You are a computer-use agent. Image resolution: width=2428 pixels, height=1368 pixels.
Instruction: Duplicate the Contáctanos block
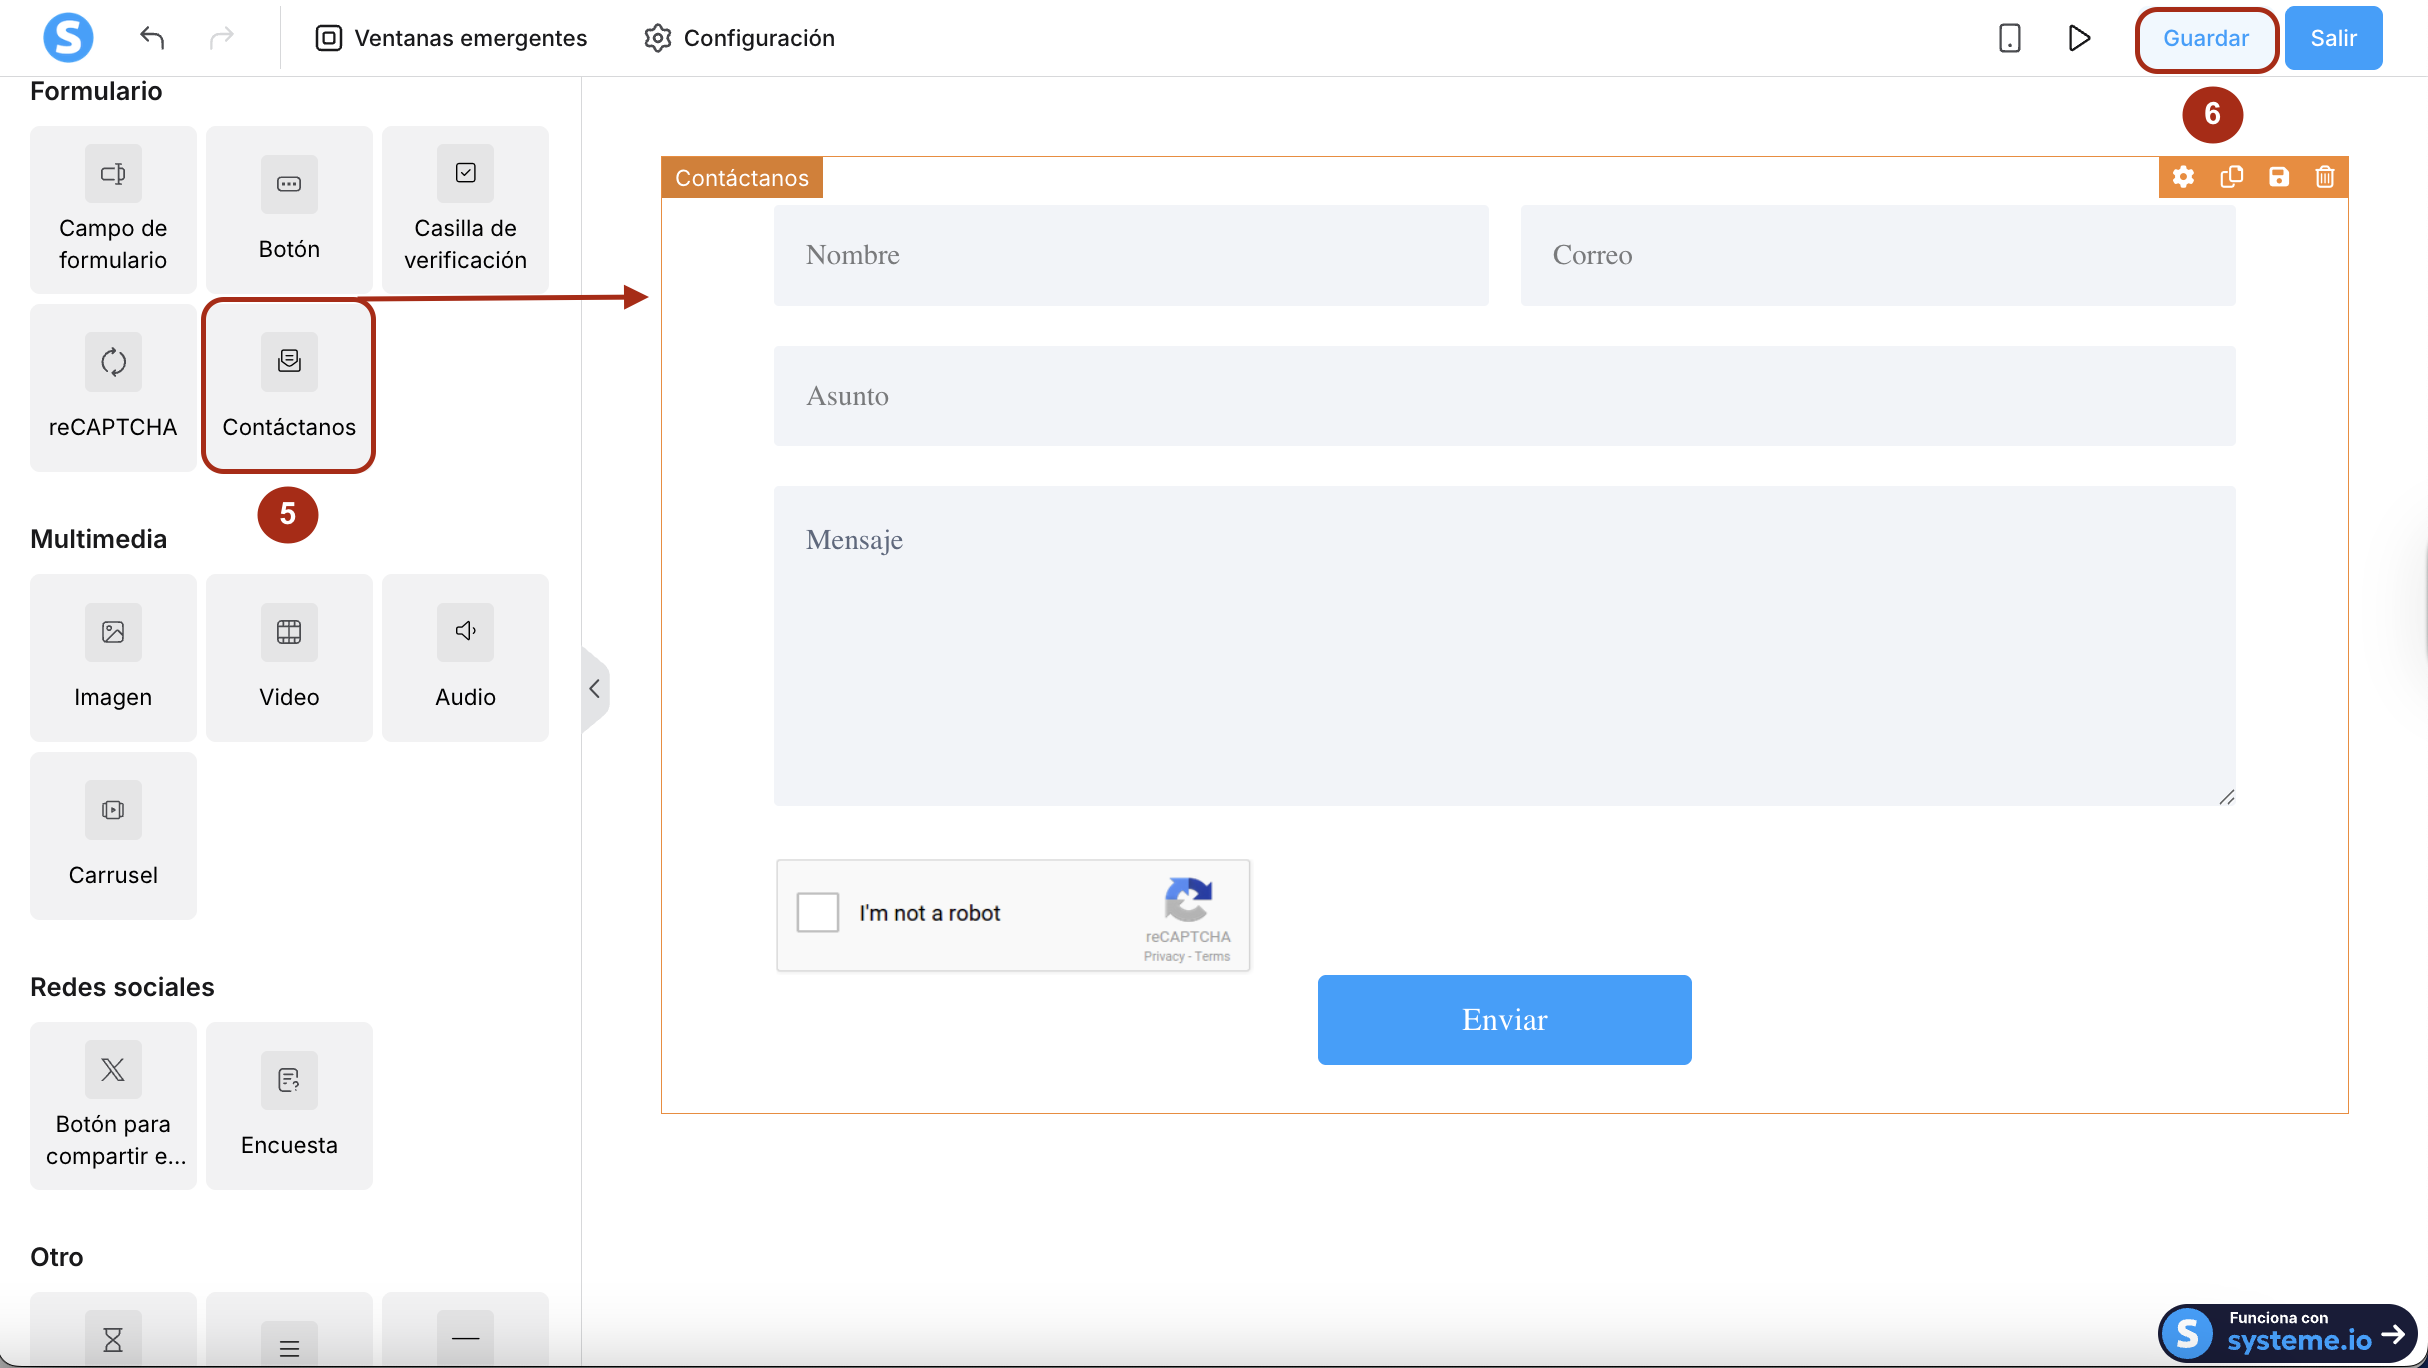[x=2231, y=177]
